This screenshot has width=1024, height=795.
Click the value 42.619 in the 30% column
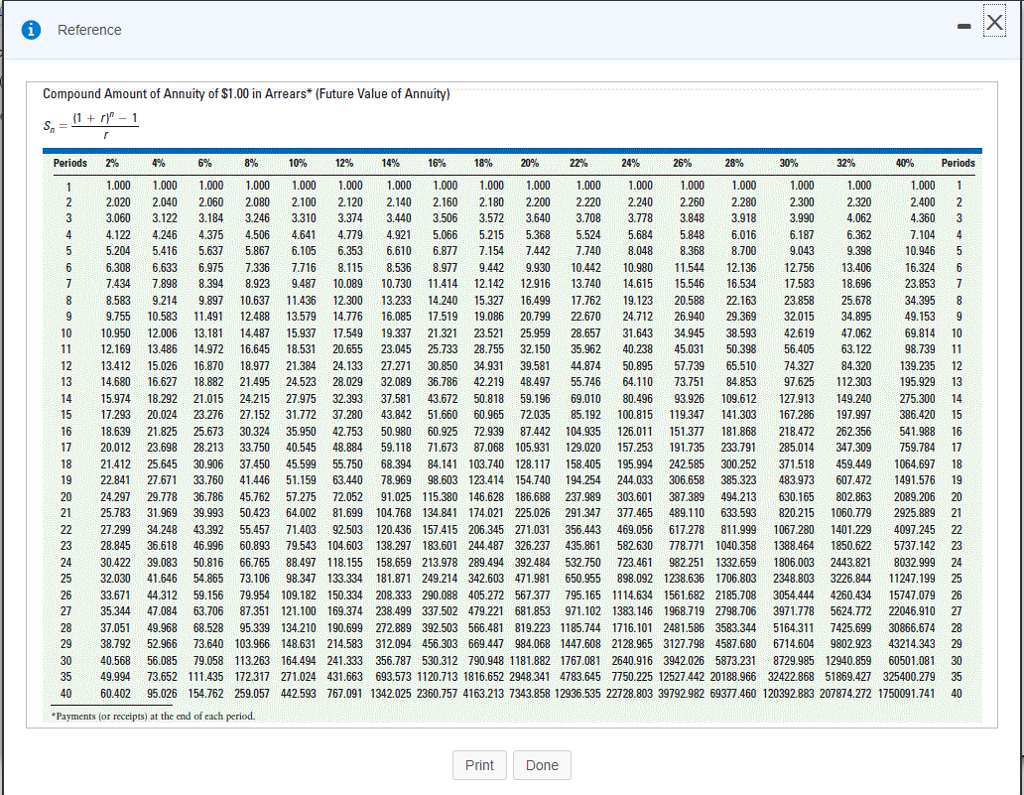click(x=799, y=333)
